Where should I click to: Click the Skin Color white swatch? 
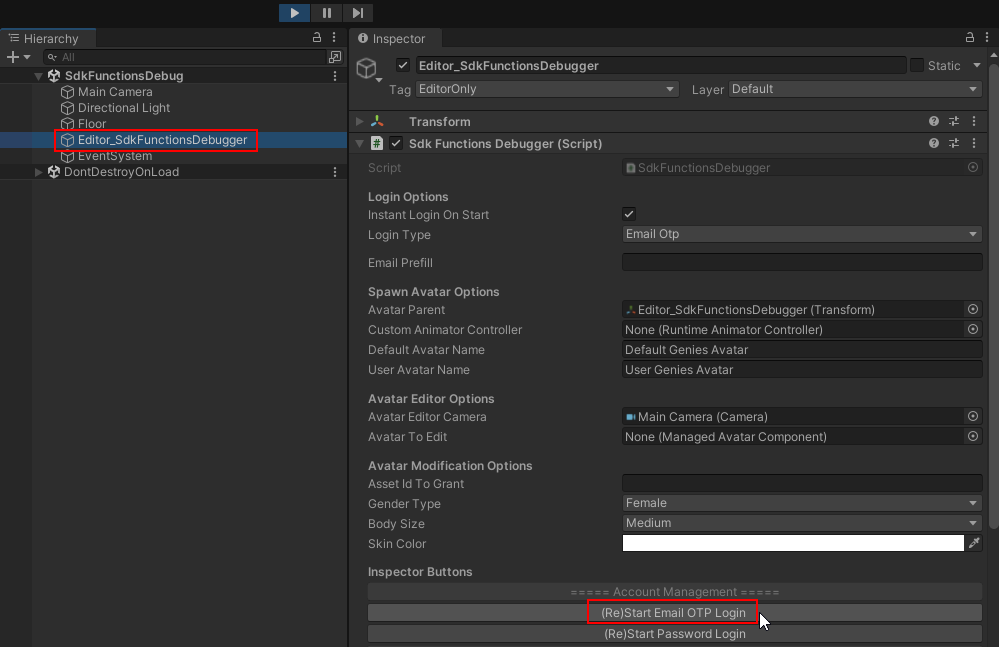tap(792, 543)
